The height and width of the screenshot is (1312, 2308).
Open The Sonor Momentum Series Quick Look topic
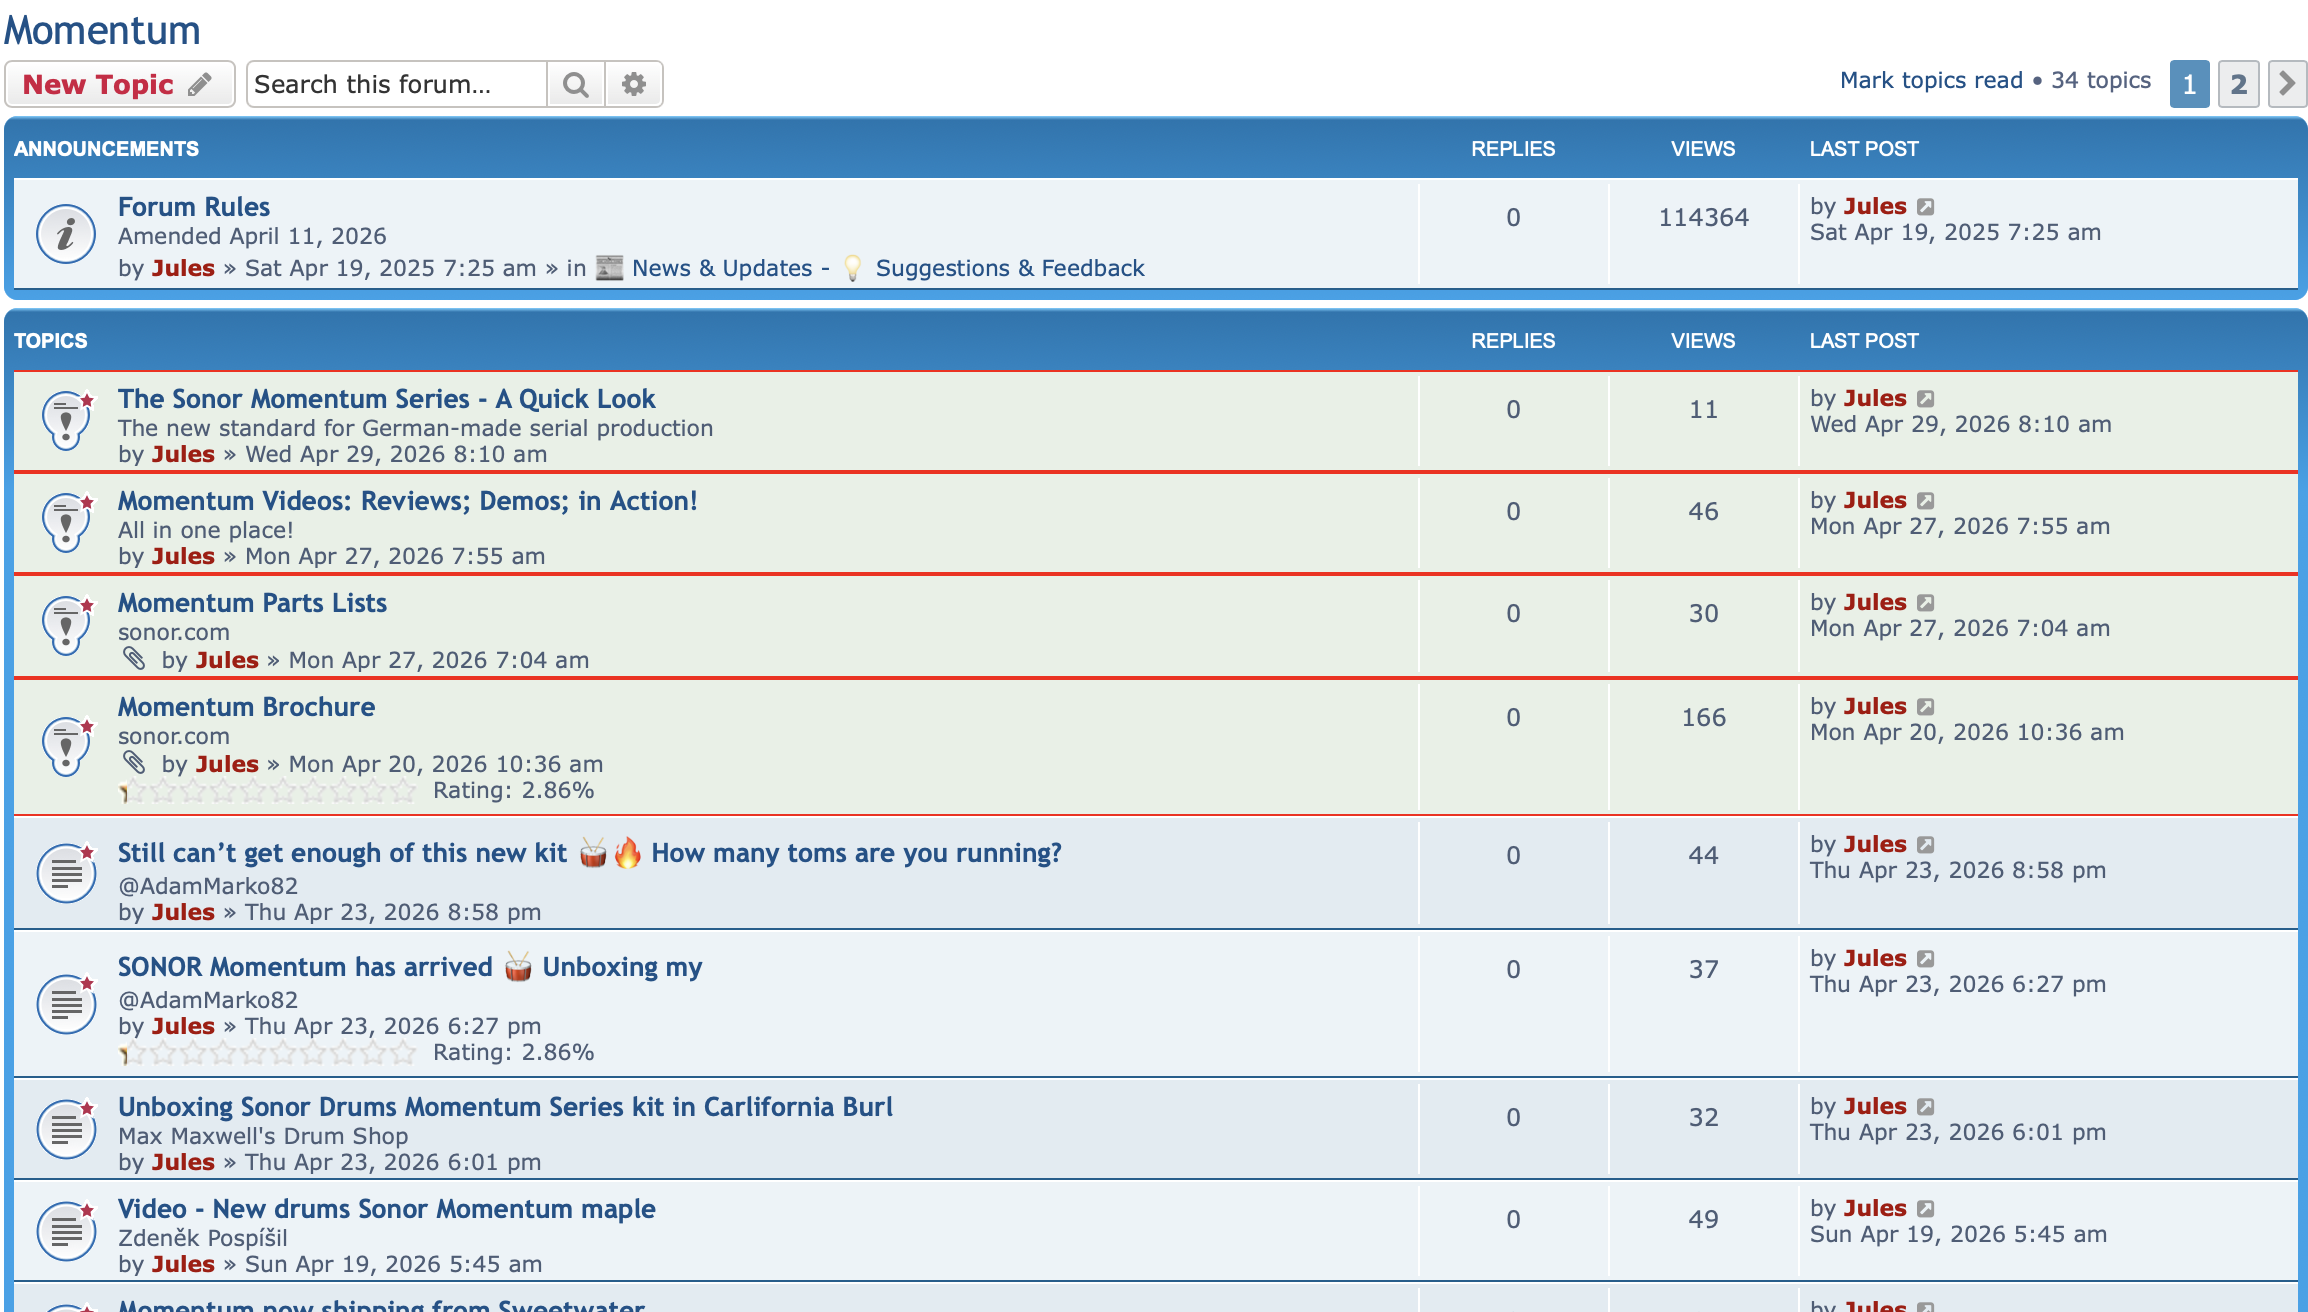(386, 399)
